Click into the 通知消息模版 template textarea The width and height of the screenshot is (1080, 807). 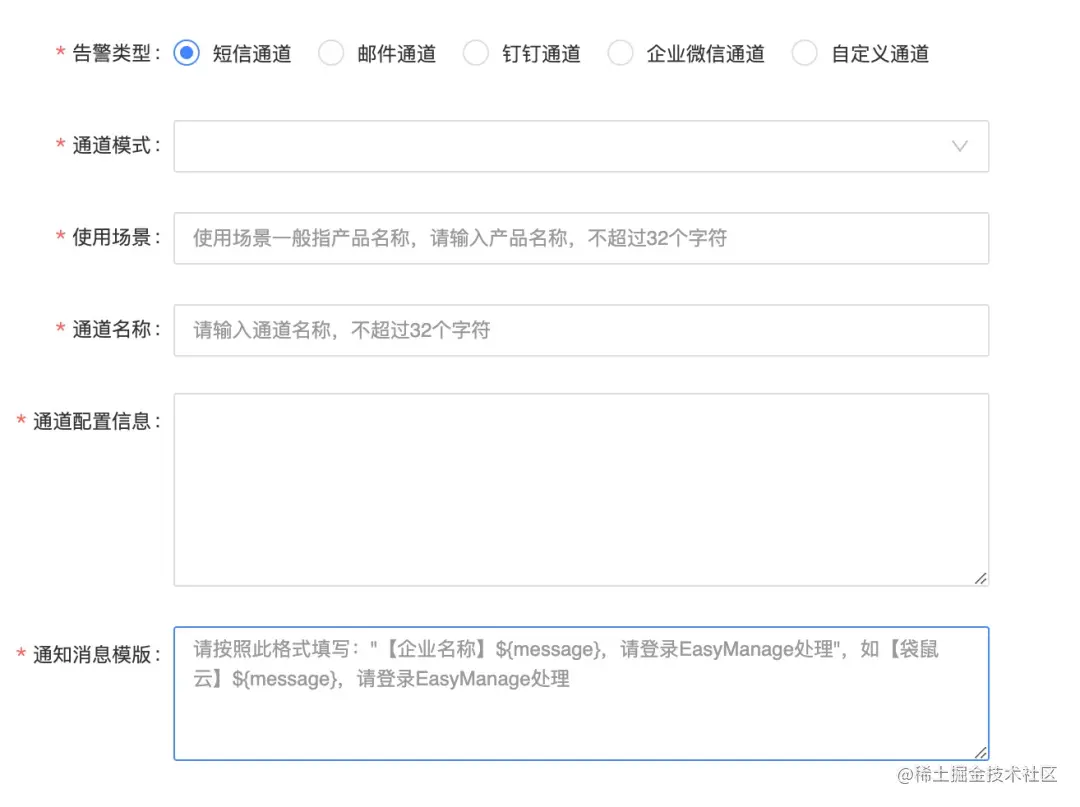(580, 690)
